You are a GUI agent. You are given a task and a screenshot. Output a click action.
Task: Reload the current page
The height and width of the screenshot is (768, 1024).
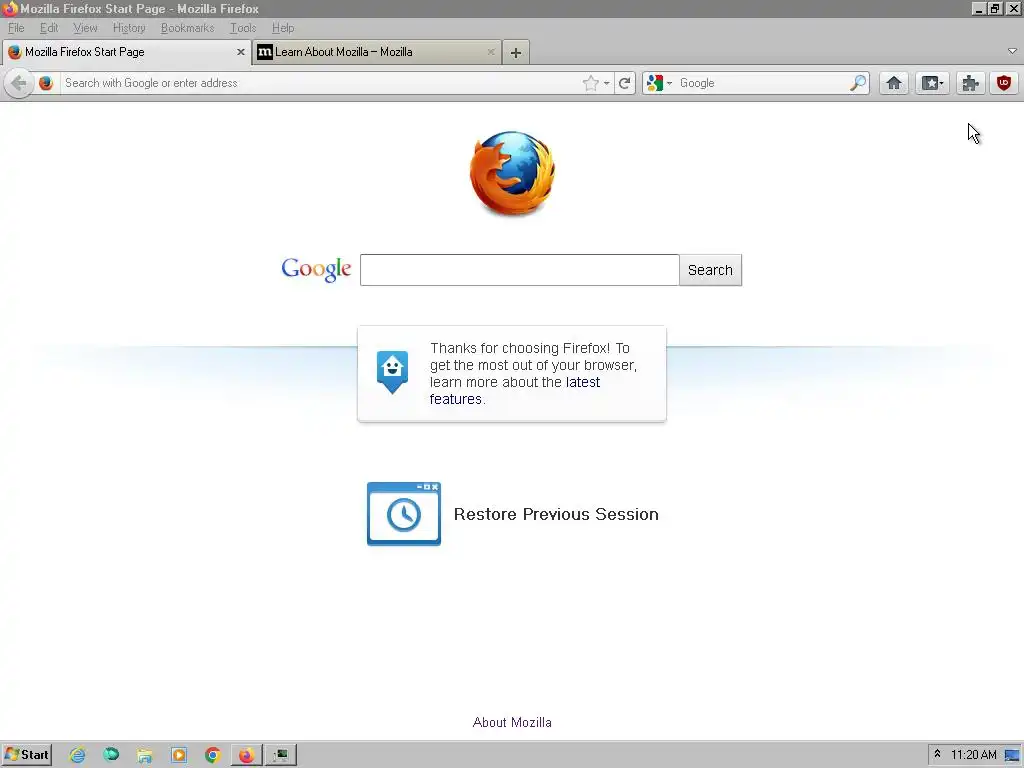pyautogui.click(x=624, y=84)
